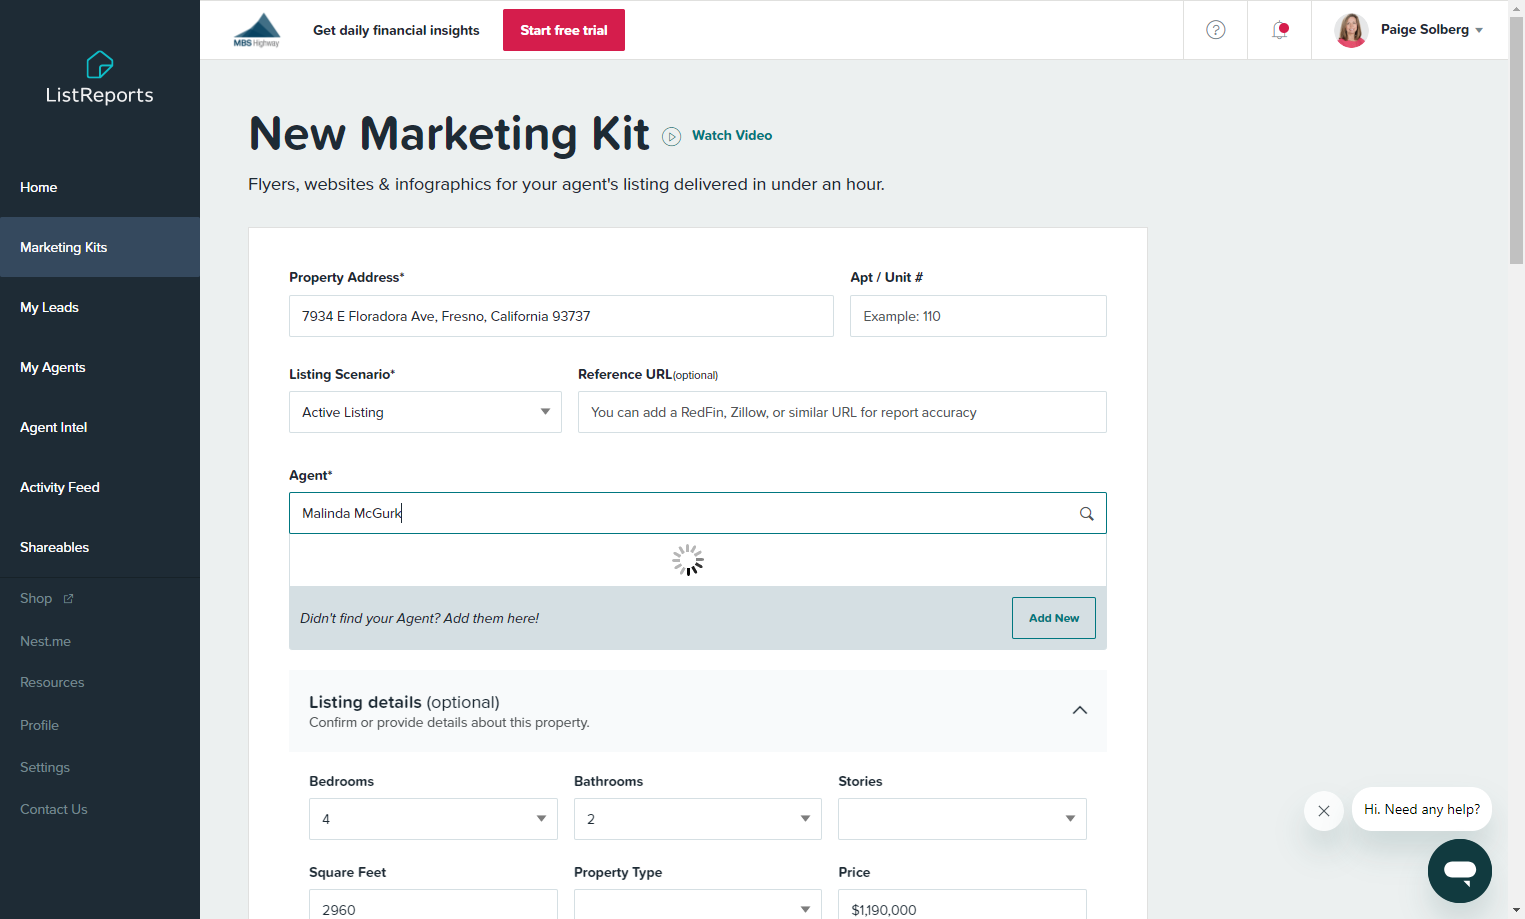Open Agent Intel in the sidebar
This screenshot has height=919, width=1525.
click(100, 427)
